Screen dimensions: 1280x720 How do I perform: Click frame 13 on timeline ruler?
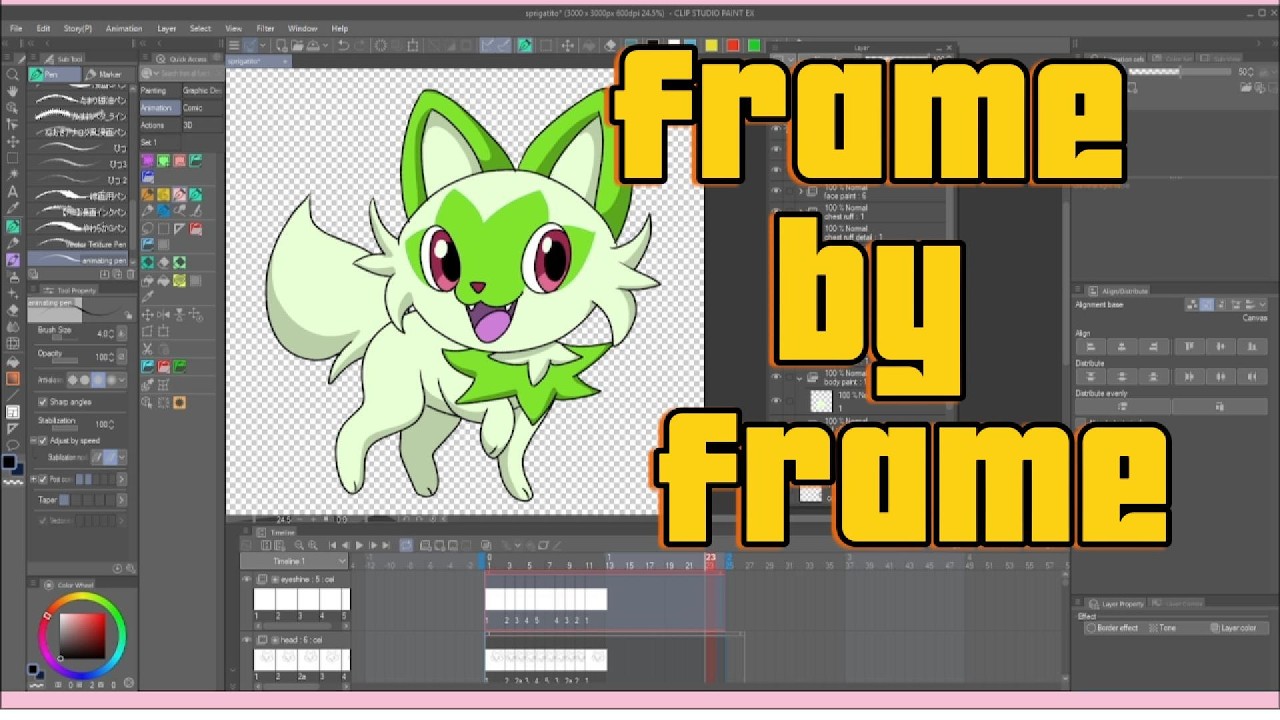tap(610, 565)
